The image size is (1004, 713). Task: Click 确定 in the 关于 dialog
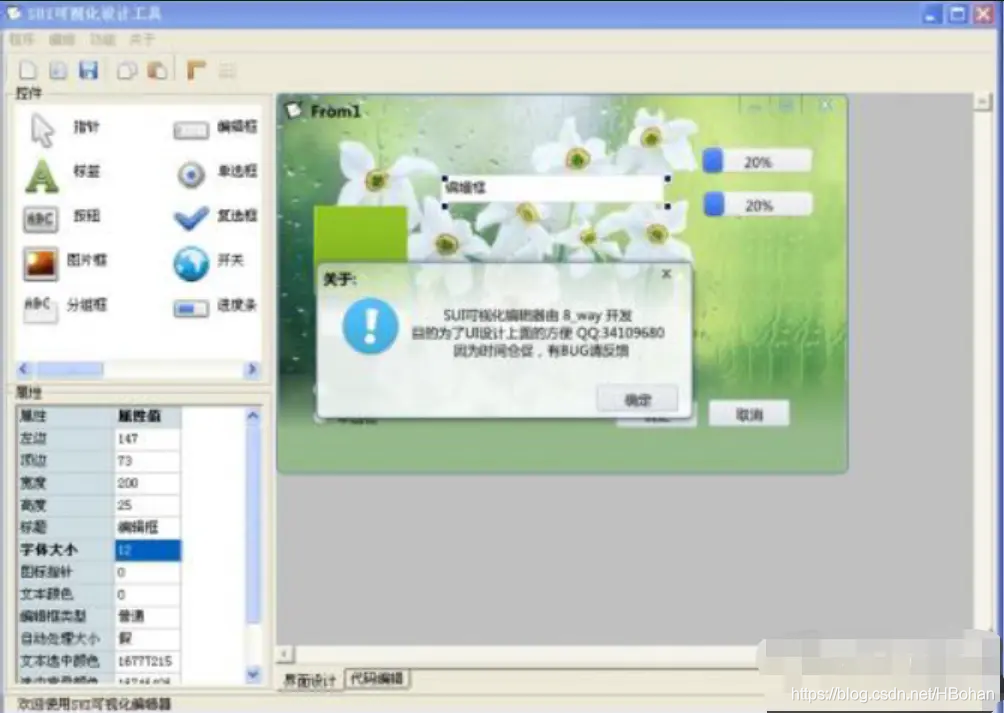coord(637,399)
